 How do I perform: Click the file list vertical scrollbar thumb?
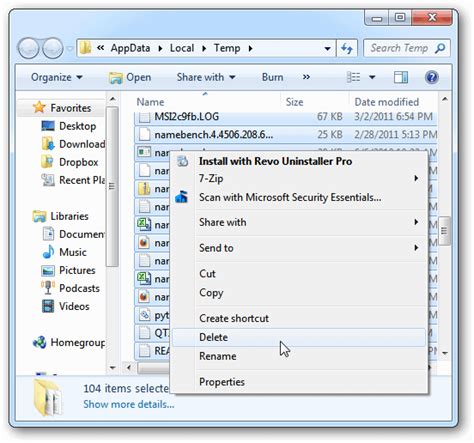444,231
